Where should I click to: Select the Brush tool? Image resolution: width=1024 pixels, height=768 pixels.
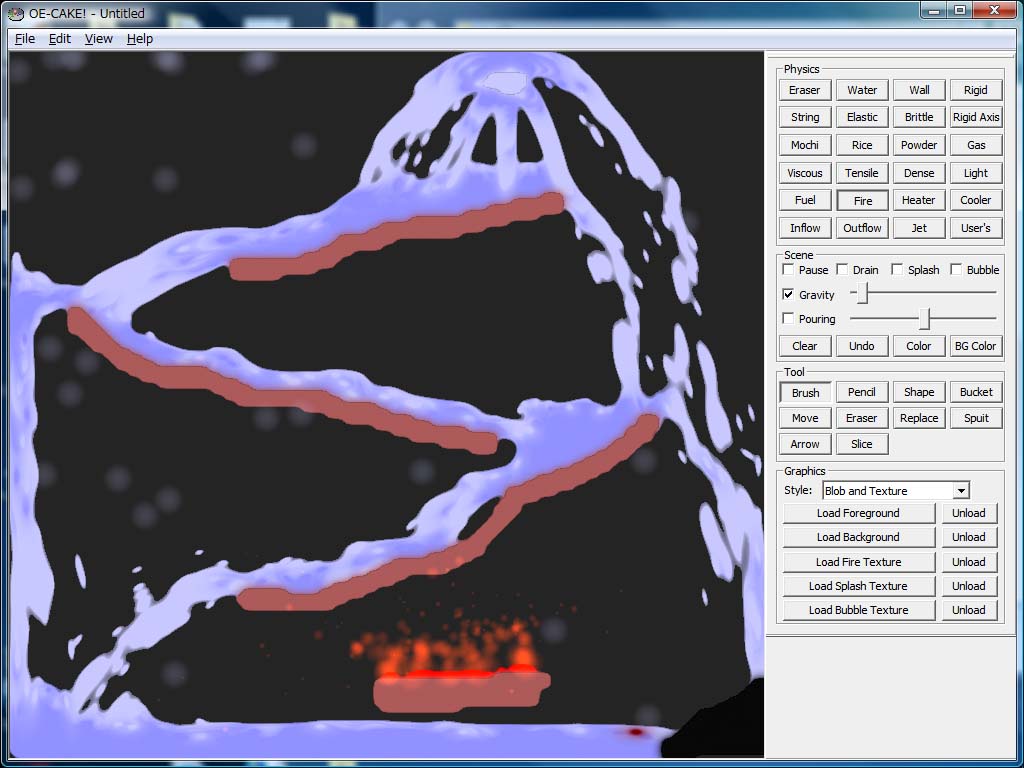coord(805,392)
